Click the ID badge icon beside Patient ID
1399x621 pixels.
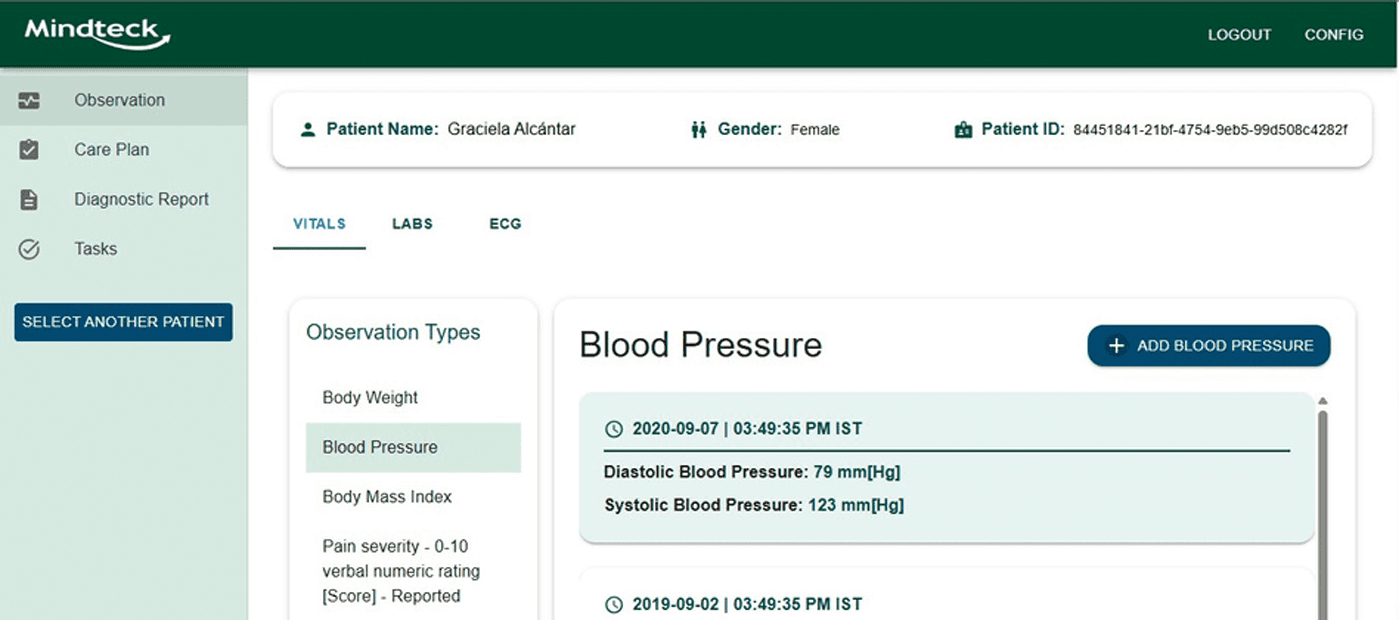tap(963, 129)
